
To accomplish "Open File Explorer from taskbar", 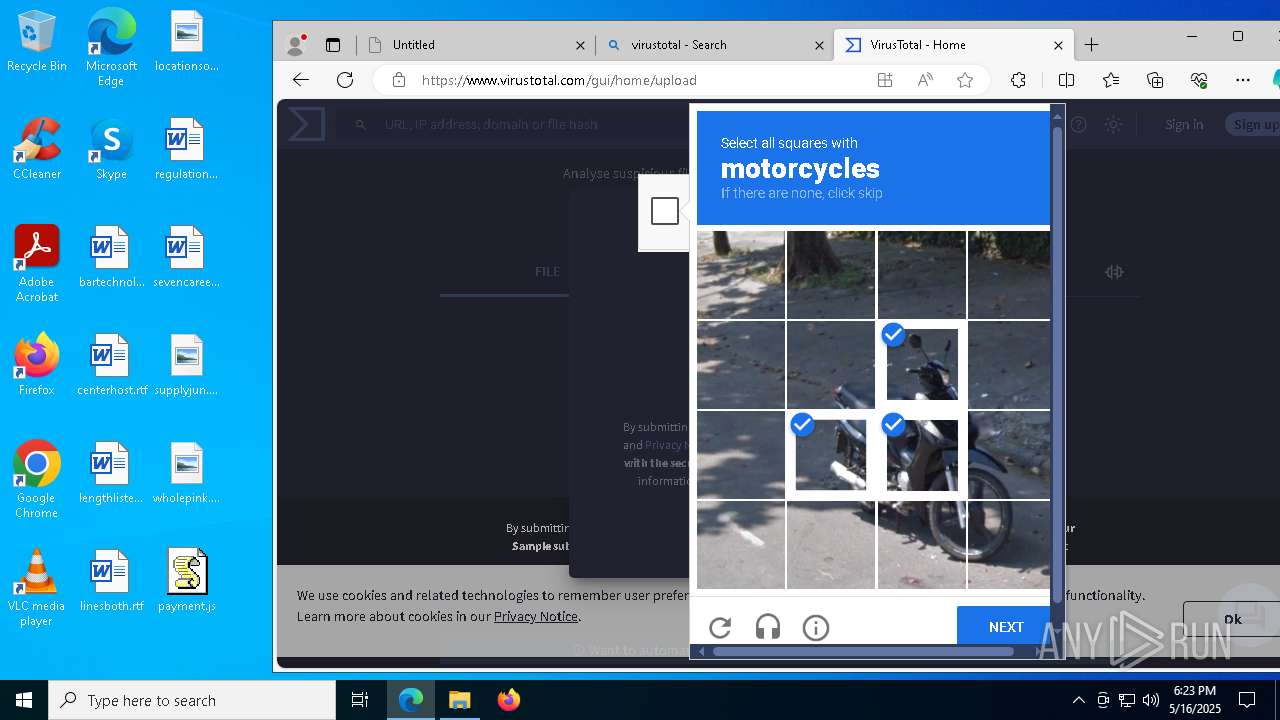I will click(459, 700).
